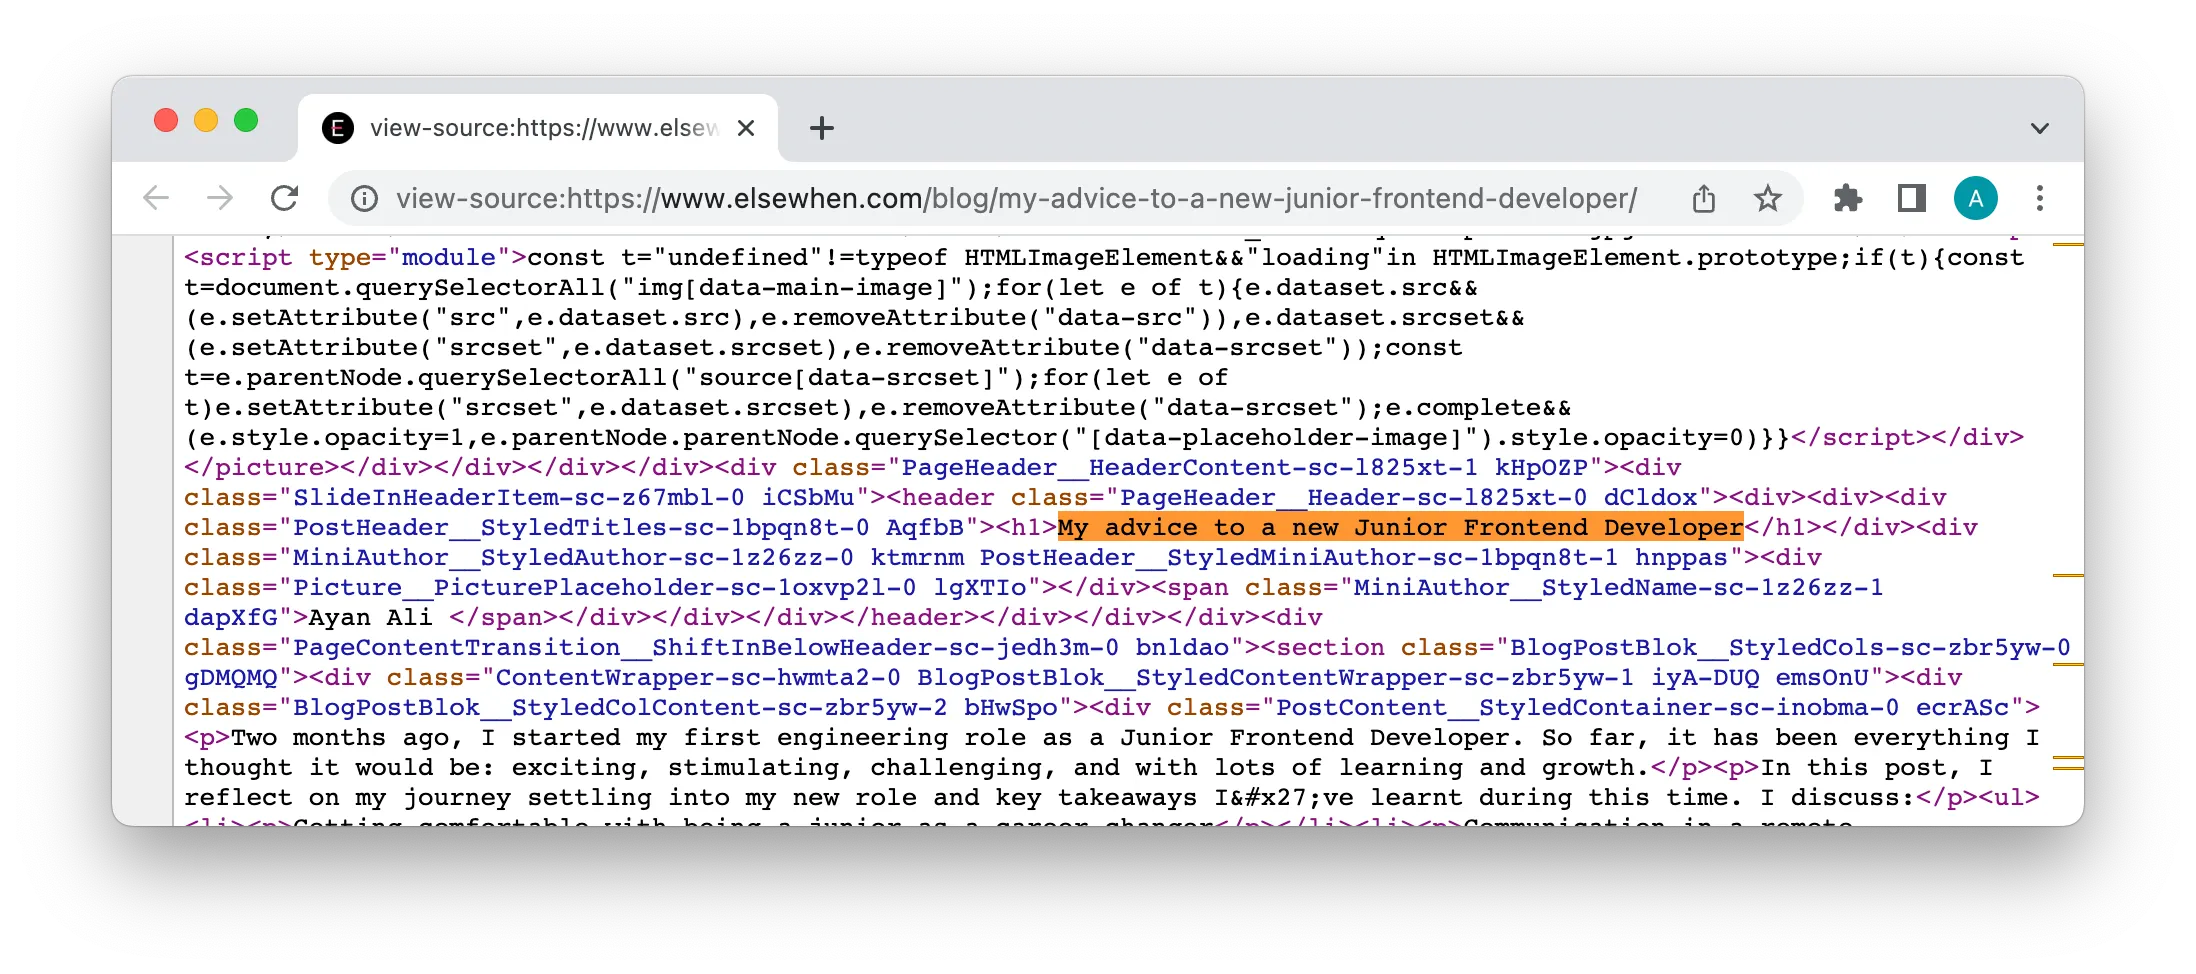Open a new tab
Viewport: 2196px width, 974px height.
tap(821, 128)
